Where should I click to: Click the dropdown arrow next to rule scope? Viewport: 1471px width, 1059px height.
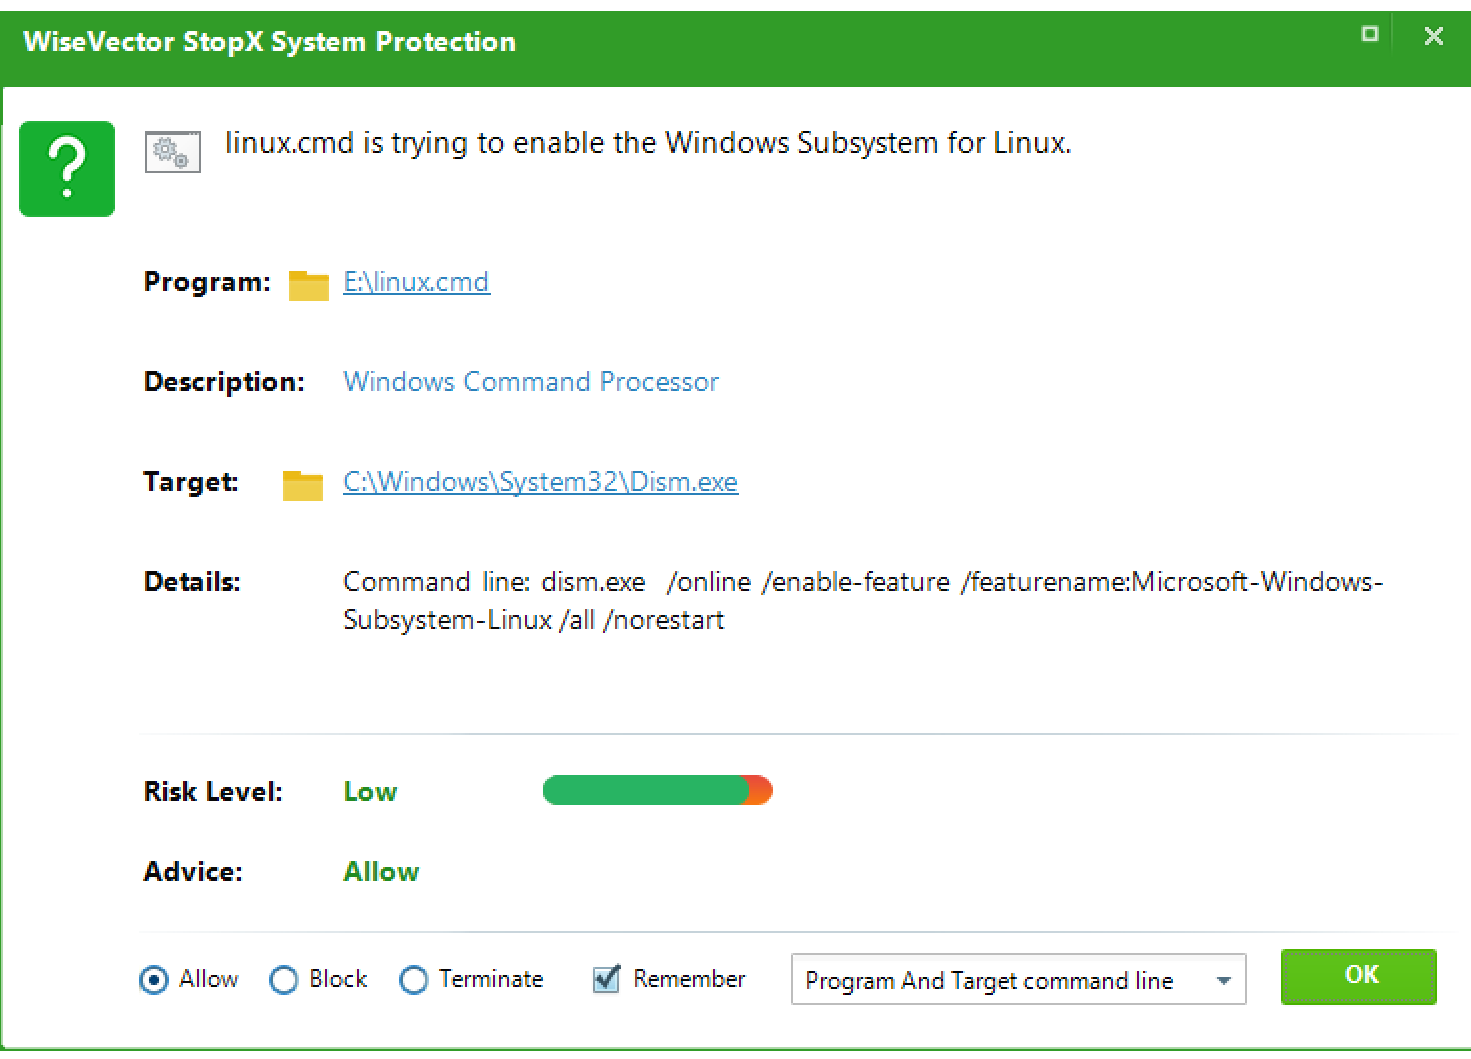[1223, 981]
